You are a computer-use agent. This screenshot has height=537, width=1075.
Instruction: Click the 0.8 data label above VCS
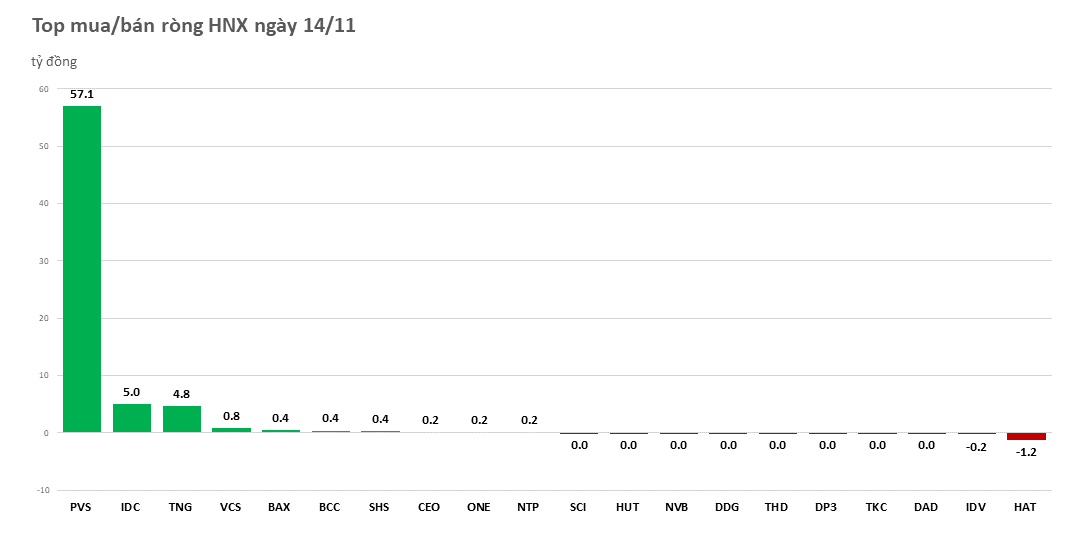pos(231,416)
